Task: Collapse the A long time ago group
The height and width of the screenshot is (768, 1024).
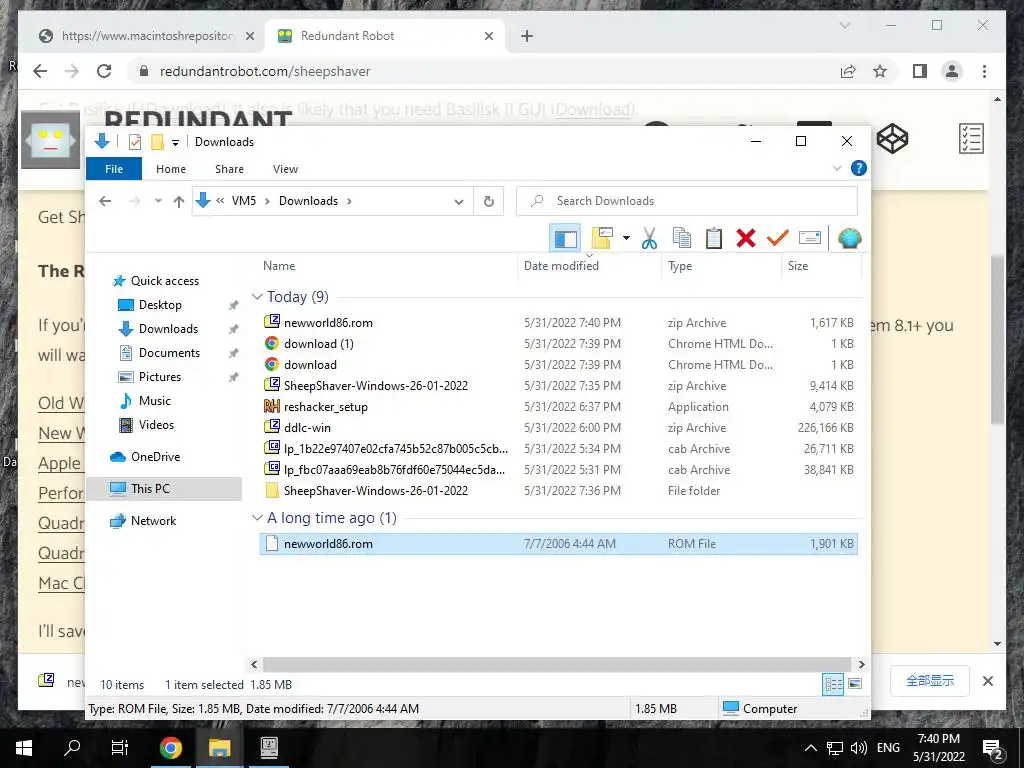Action: (257, 518)
